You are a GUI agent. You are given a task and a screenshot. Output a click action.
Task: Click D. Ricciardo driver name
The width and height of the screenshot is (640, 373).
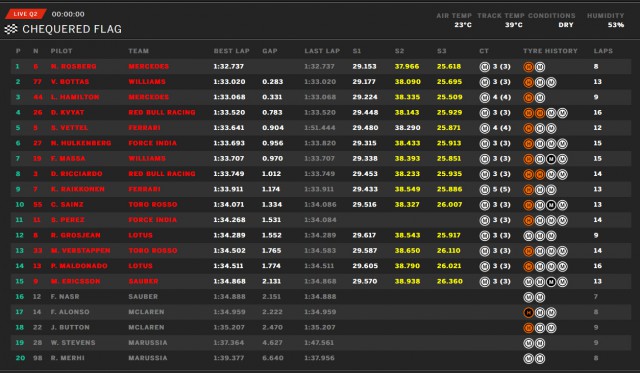point(76,174)
